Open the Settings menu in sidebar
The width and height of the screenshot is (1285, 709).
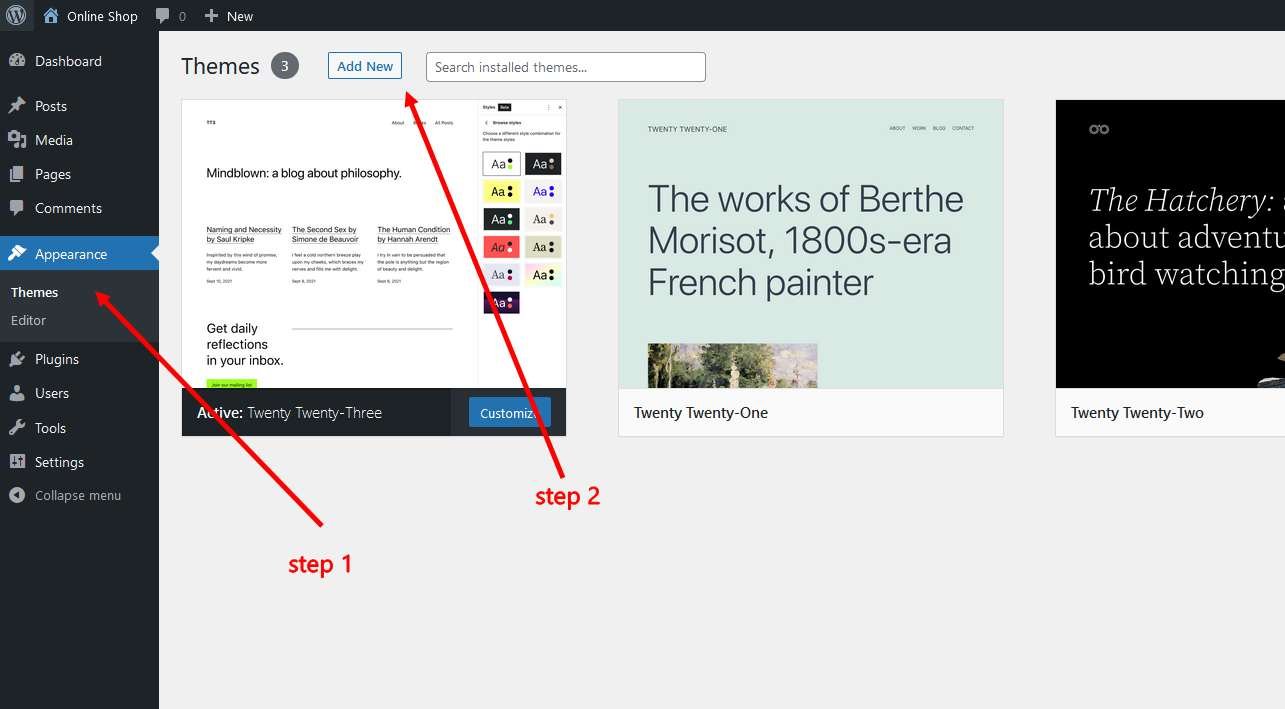pyautogui.click(x=59, y=462)
